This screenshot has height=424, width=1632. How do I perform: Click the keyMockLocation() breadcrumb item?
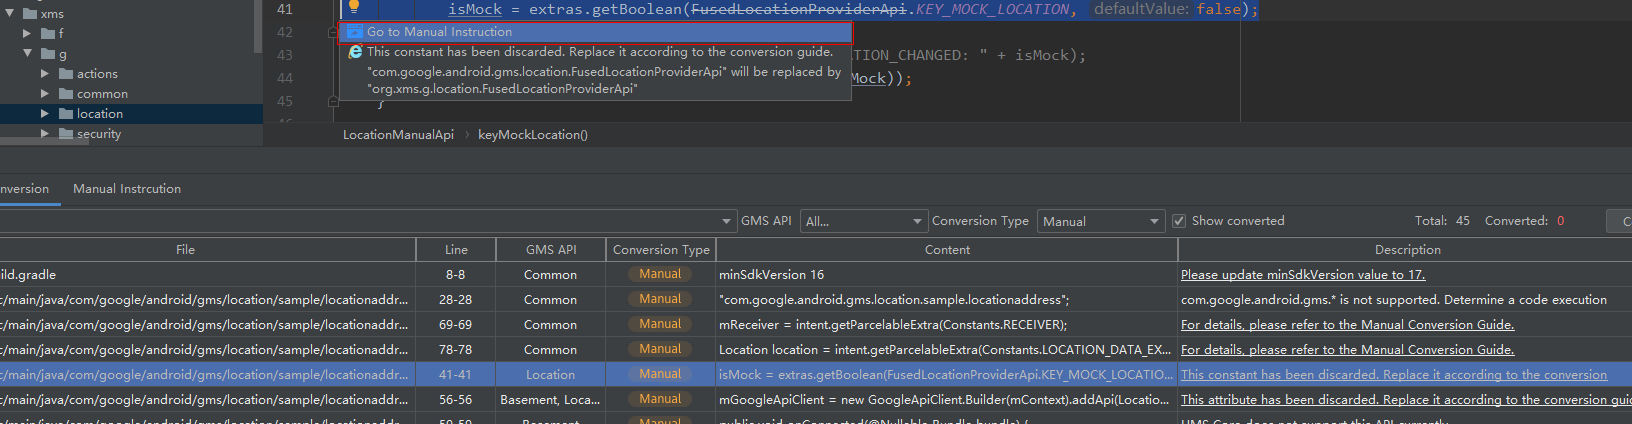point(533,135)
